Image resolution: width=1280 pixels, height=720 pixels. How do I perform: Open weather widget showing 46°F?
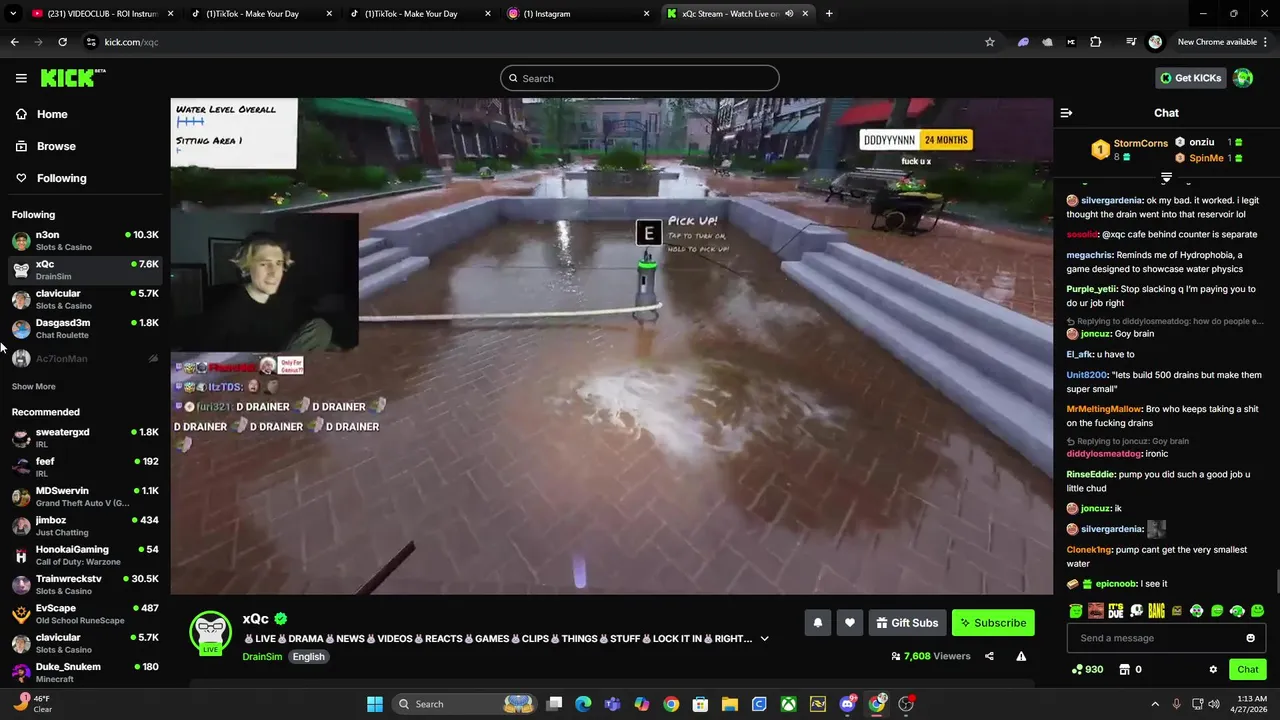(32, 704)
